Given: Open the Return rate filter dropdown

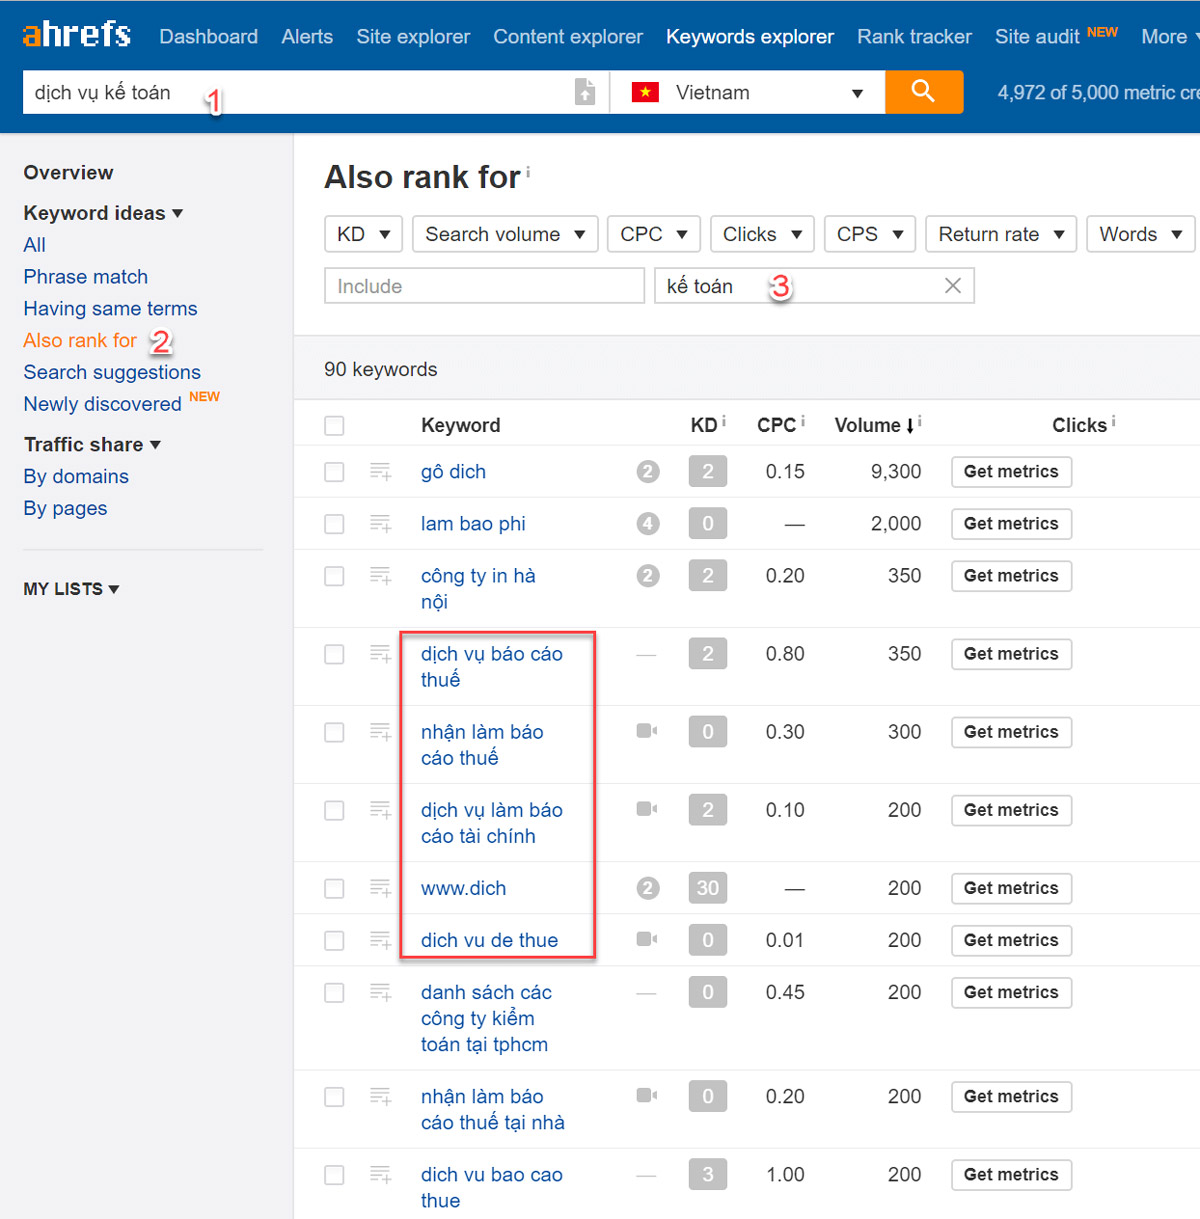Looking at the screenshot, I should (1001, 234).
